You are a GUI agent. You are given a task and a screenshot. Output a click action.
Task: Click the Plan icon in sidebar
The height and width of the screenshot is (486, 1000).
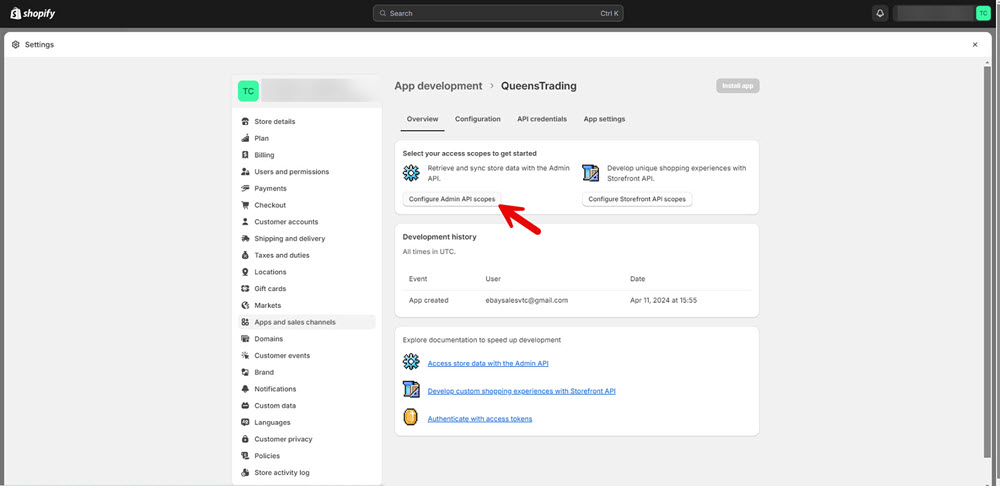point(245,138)
